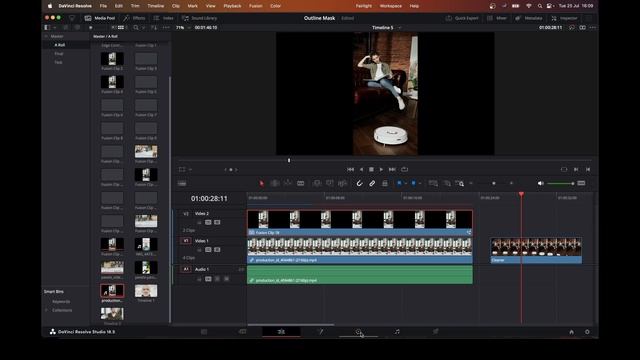Open the Timeline menu
Screen dimensions: 640x360
click(x=156, y=6)
